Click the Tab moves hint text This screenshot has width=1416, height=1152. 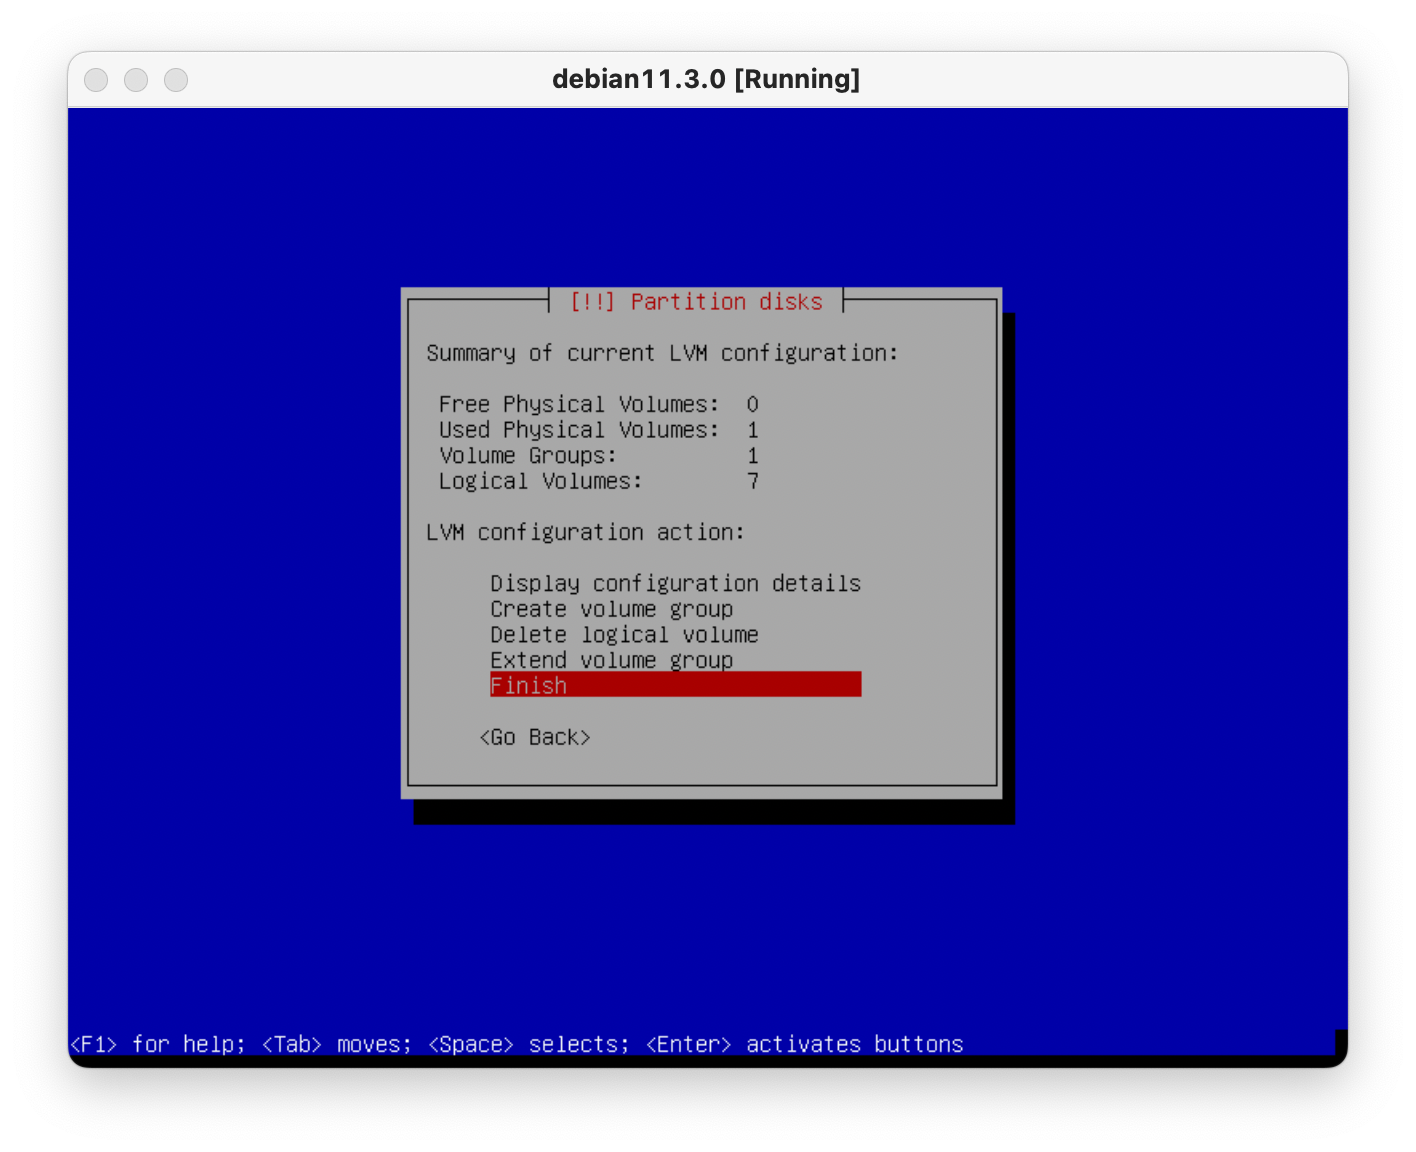pos(336,1044)
